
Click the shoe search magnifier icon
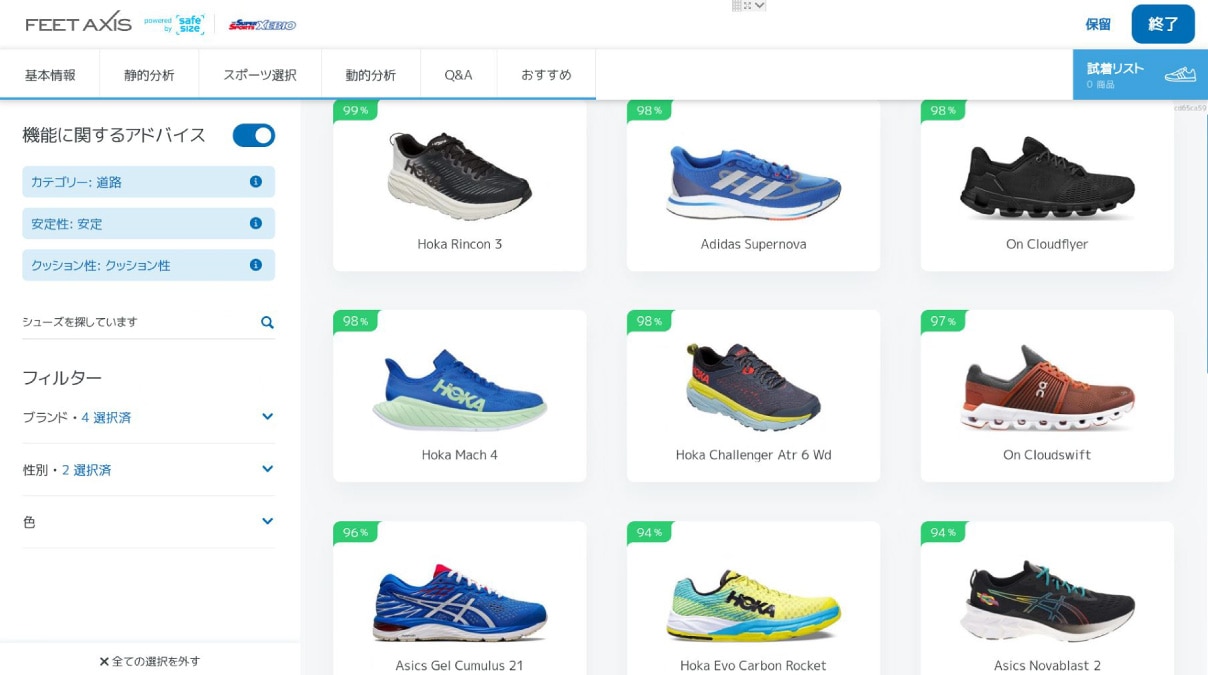(267, 322)
